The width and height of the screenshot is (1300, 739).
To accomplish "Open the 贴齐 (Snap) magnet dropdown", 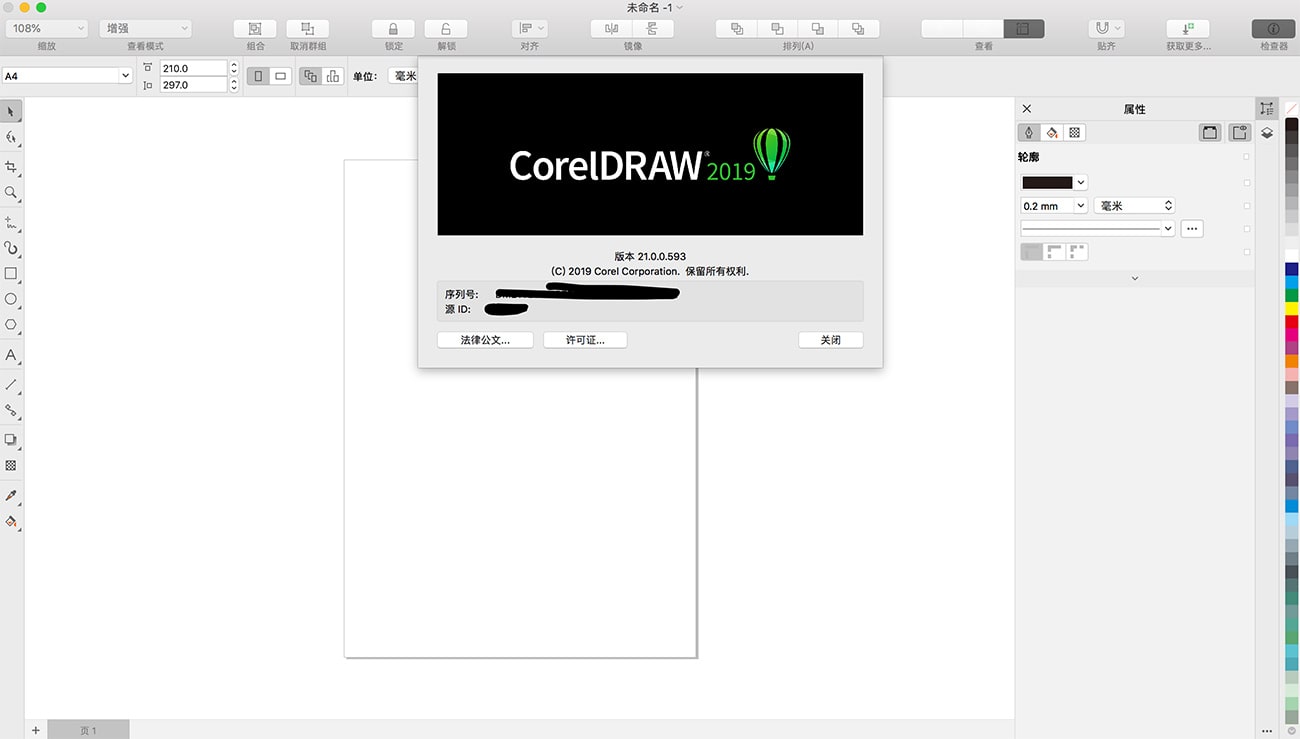I will pyautogui.click(x=1106, y=29).
